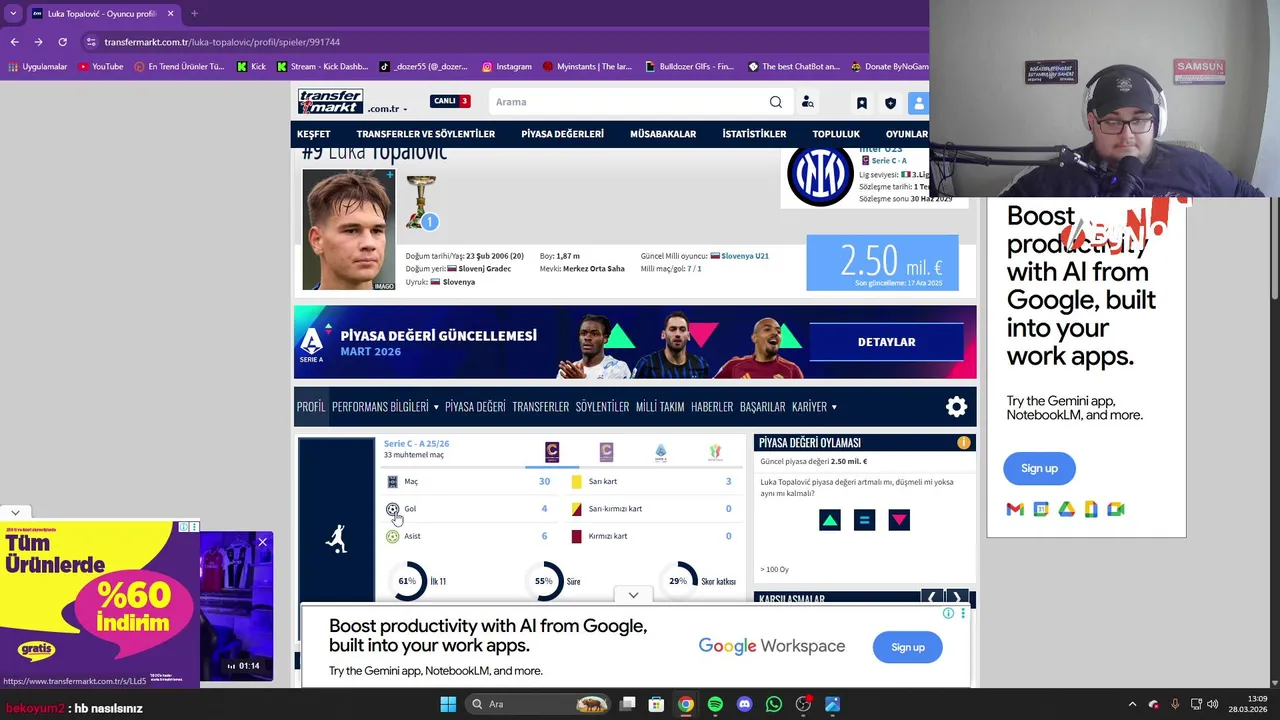
Task: Click the 61% İlk 11 progress ring
Action: coord(407,581)
